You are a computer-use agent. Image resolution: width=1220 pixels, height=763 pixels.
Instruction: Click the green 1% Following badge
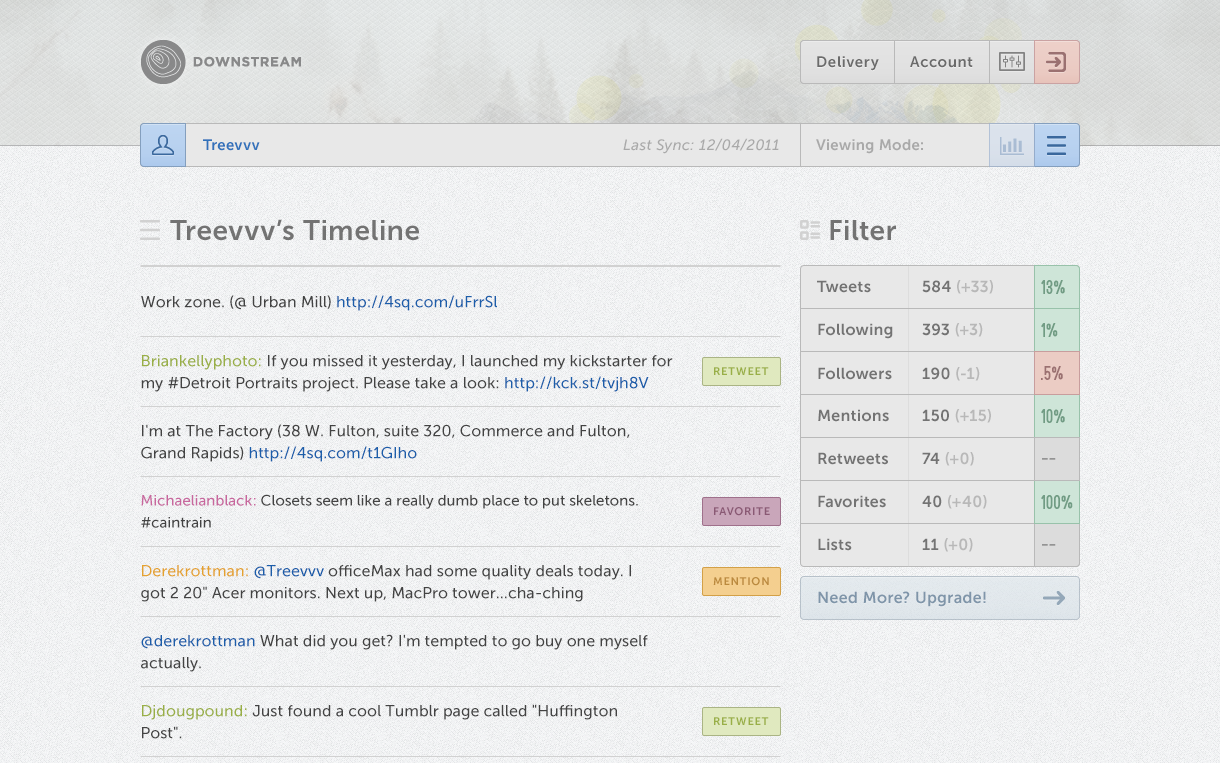[1057, 330]
